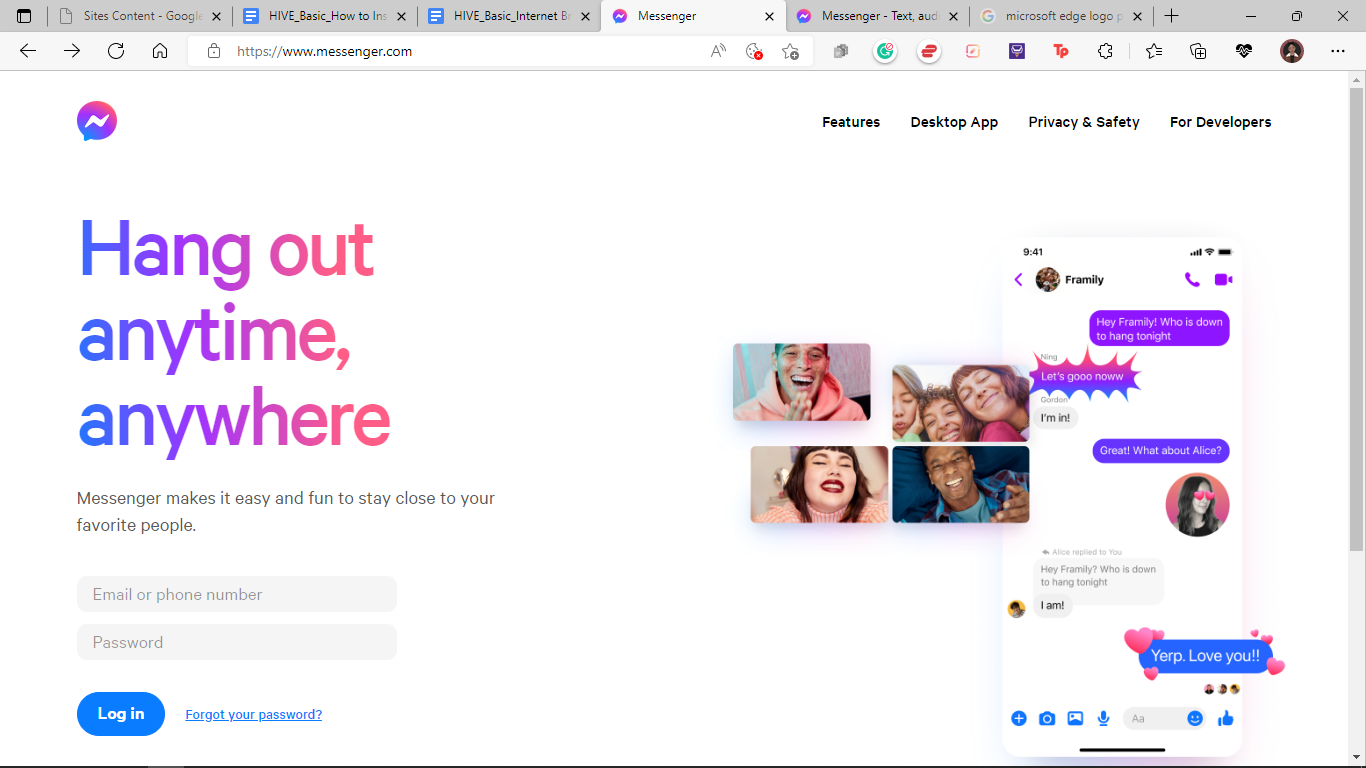
Task: Refresh the Messenger page
Action: pos(116,51)
